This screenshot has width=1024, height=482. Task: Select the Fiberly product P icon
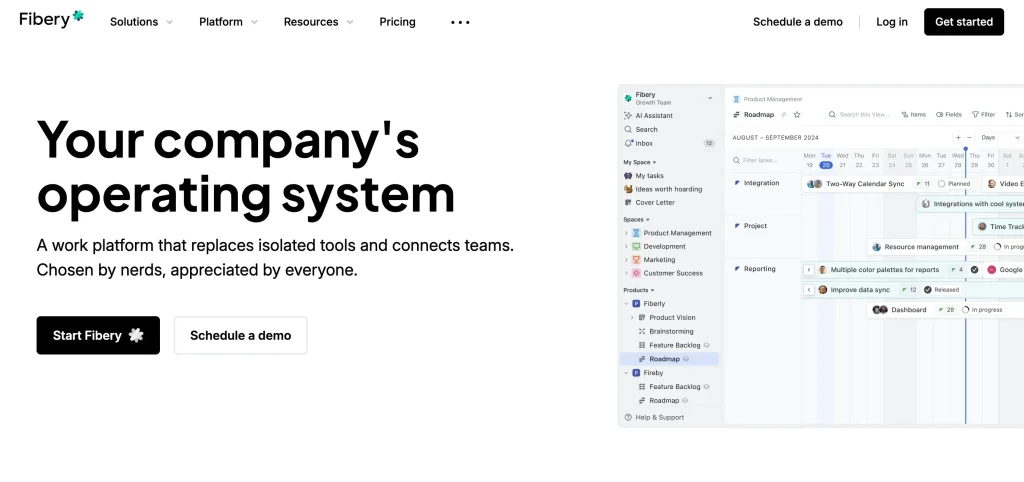tap(636, 304)
